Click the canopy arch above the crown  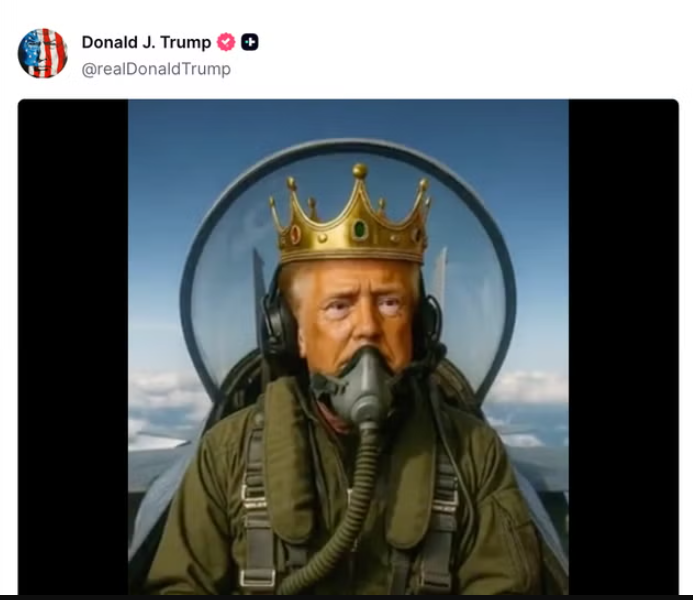click(x=349, y=148)
